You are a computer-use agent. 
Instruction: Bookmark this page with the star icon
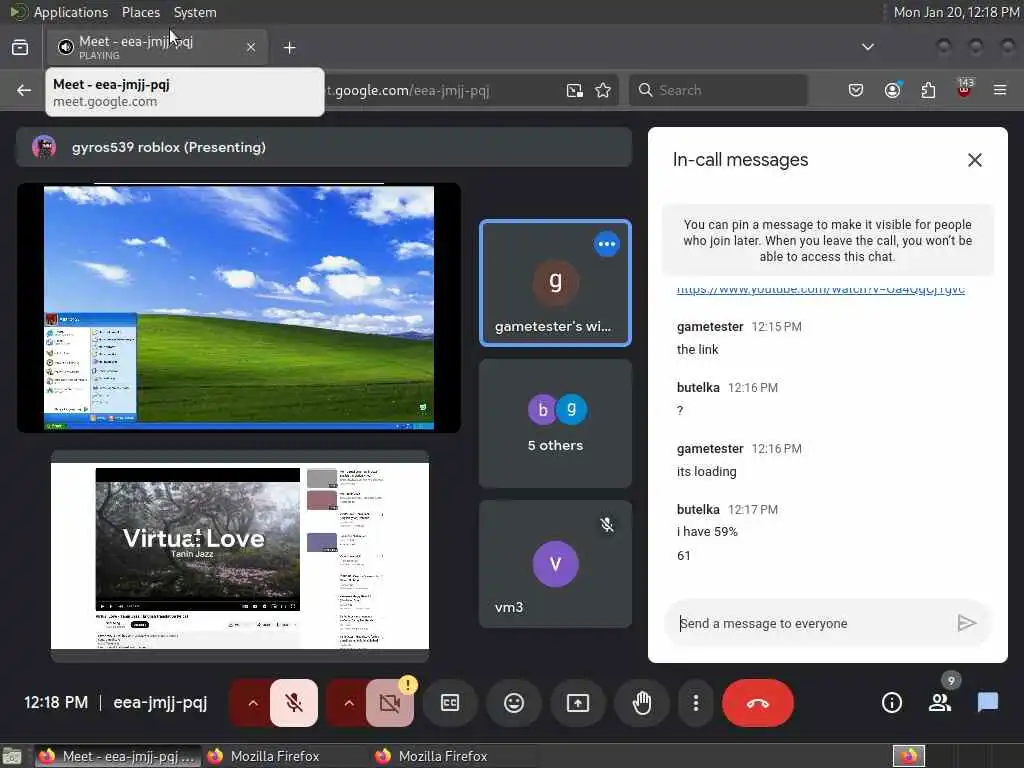[x=603, y=90]
